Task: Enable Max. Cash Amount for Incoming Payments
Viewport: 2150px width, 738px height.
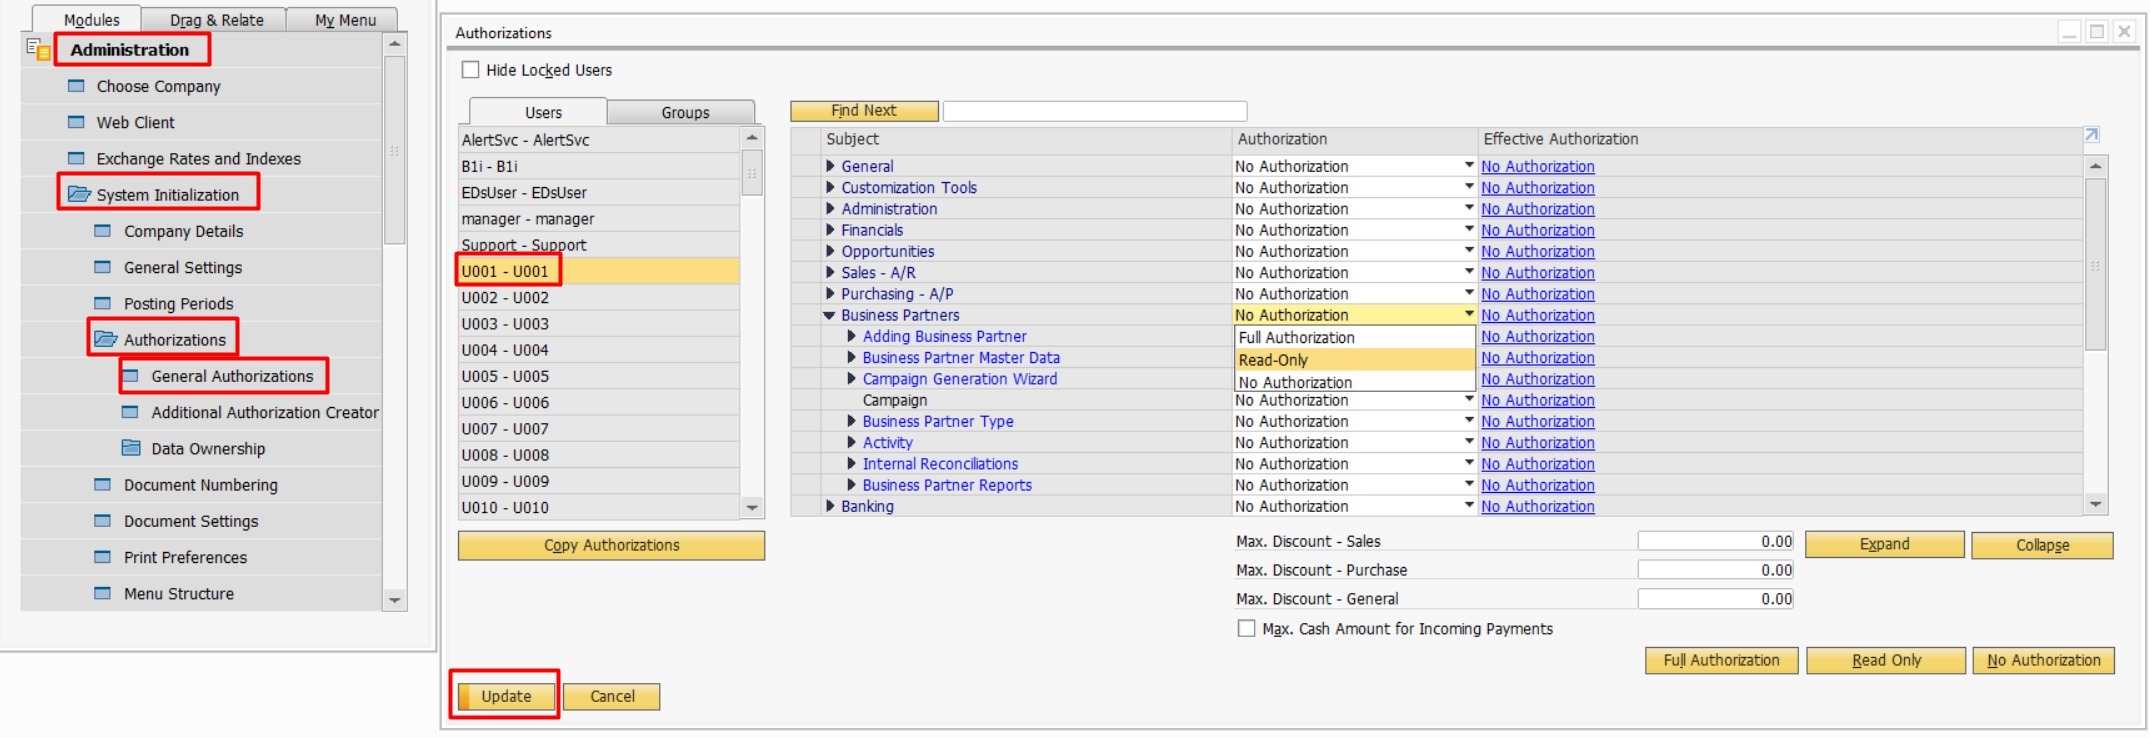Action: 1246,628
